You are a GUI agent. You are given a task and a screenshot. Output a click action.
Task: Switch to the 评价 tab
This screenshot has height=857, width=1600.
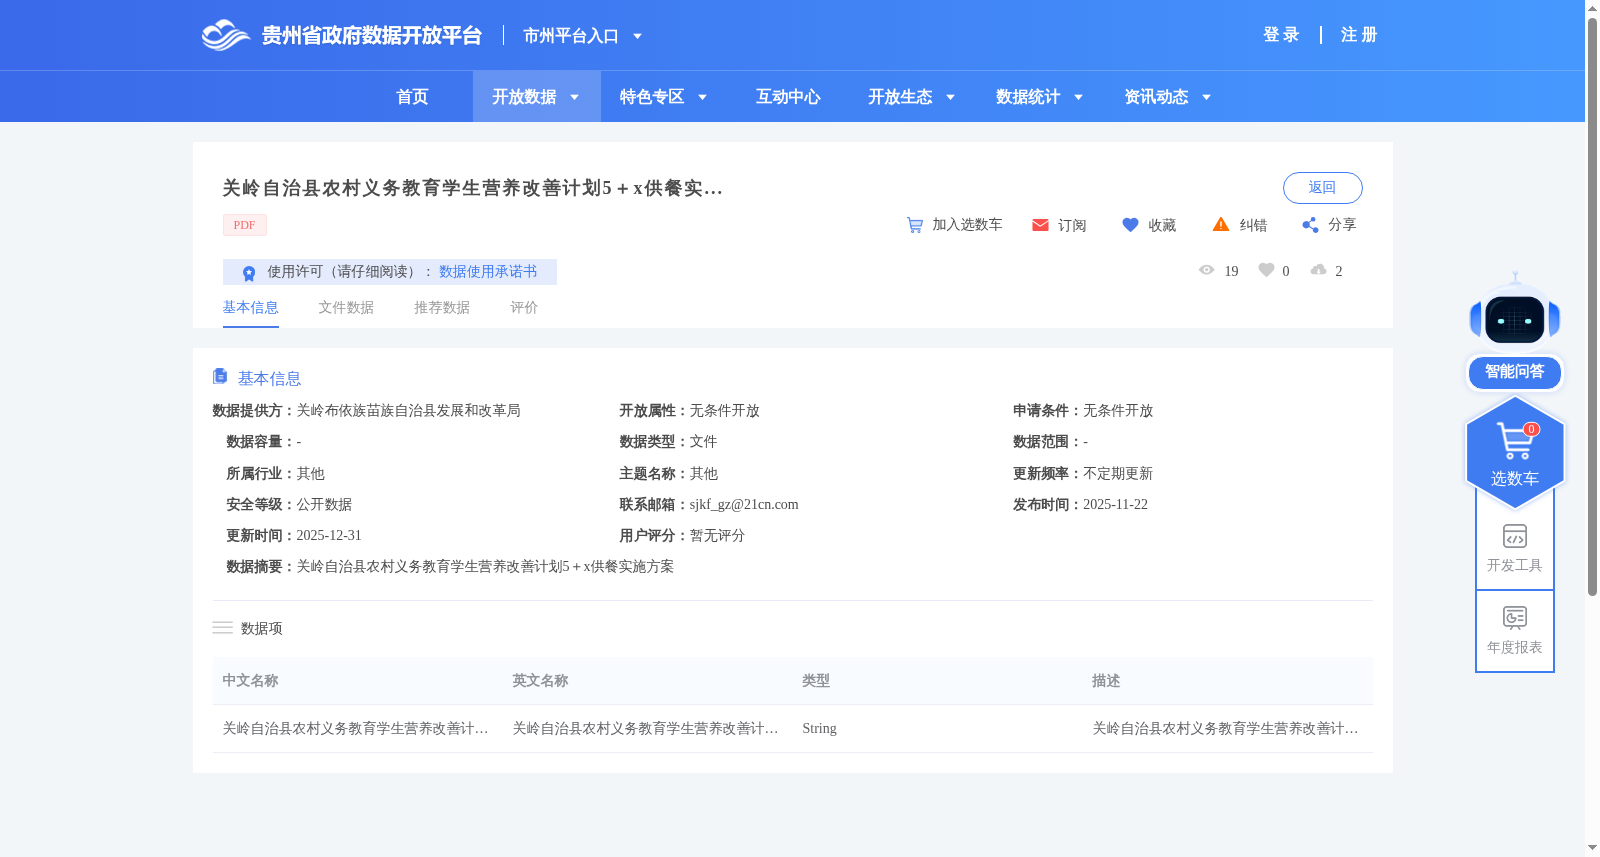tap(524, 308)
